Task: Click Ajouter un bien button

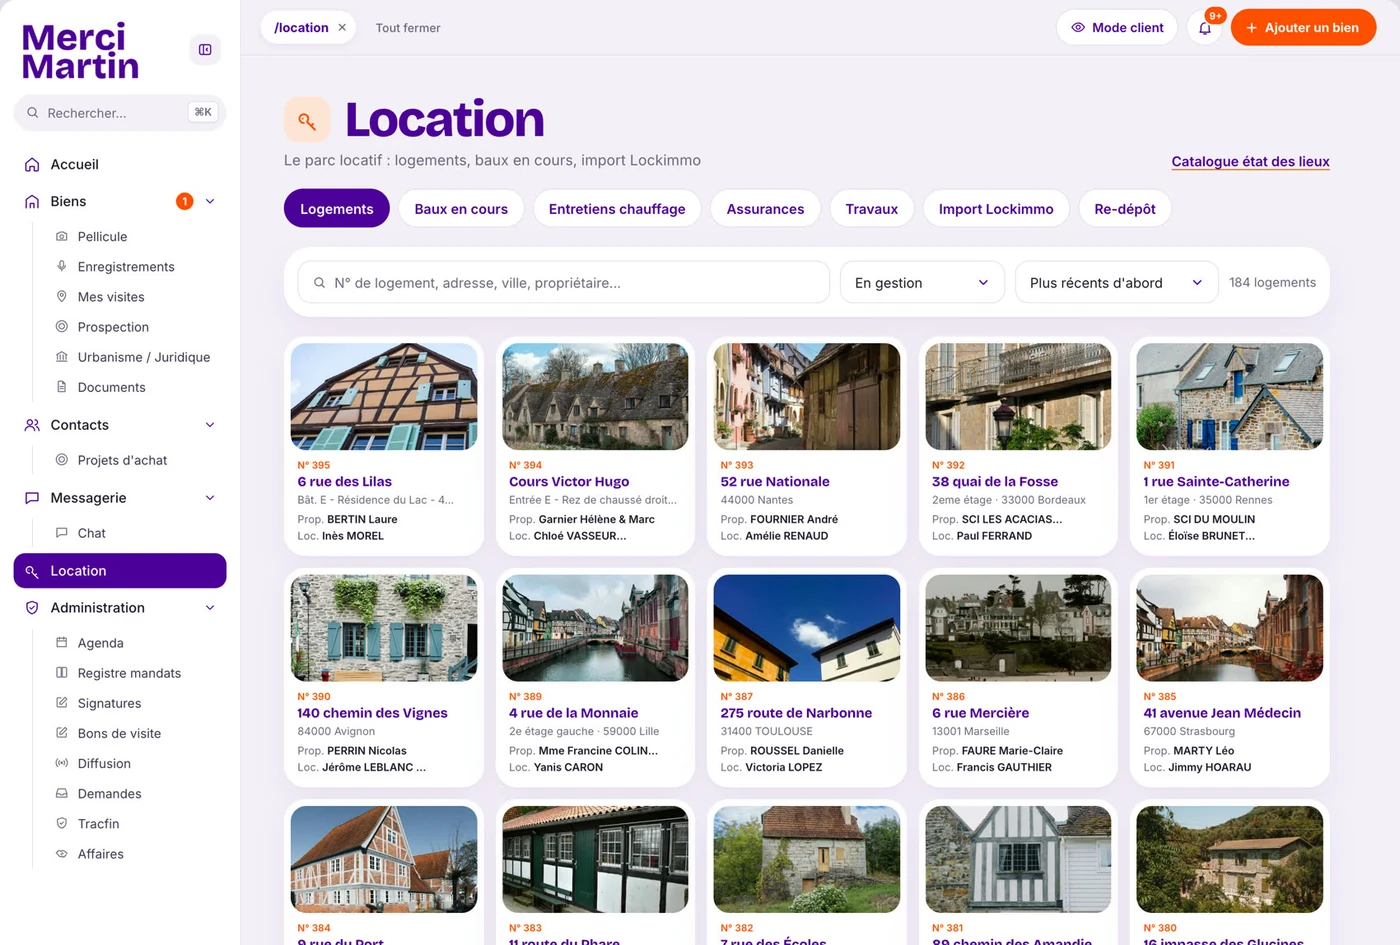Action: [x=1303, y=28]
